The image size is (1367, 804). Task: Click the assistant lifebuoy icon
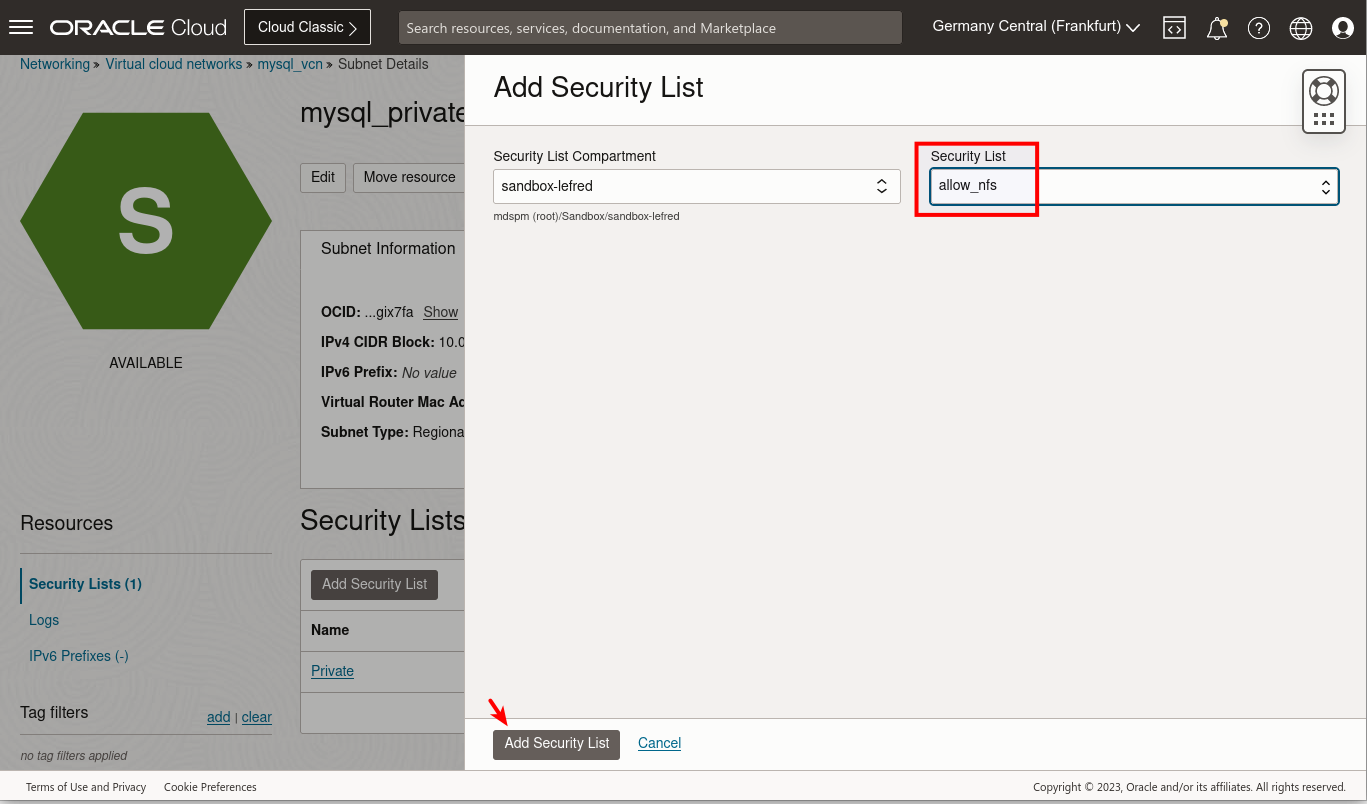point(1323,90)
